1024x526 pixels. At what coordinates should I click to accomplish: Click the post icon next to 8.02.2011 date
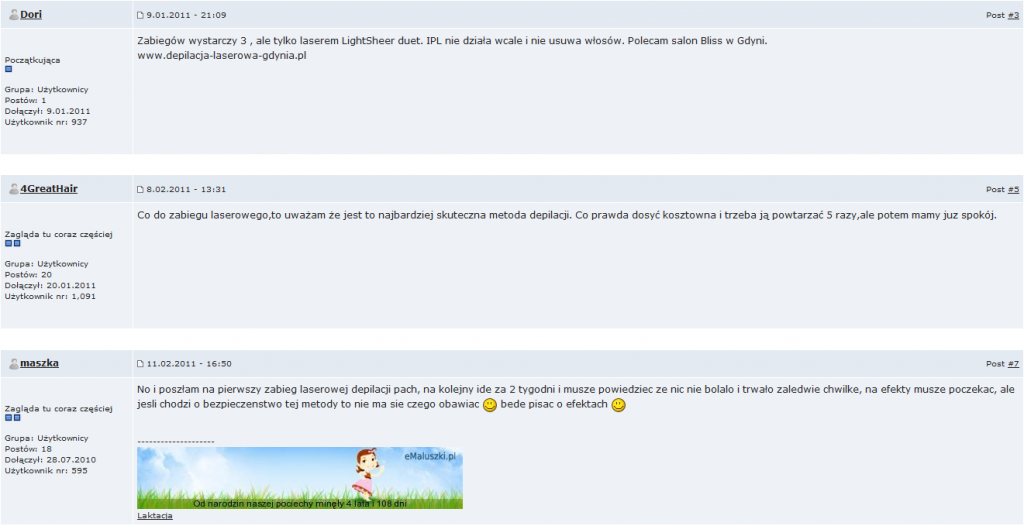tap(140, 189)
